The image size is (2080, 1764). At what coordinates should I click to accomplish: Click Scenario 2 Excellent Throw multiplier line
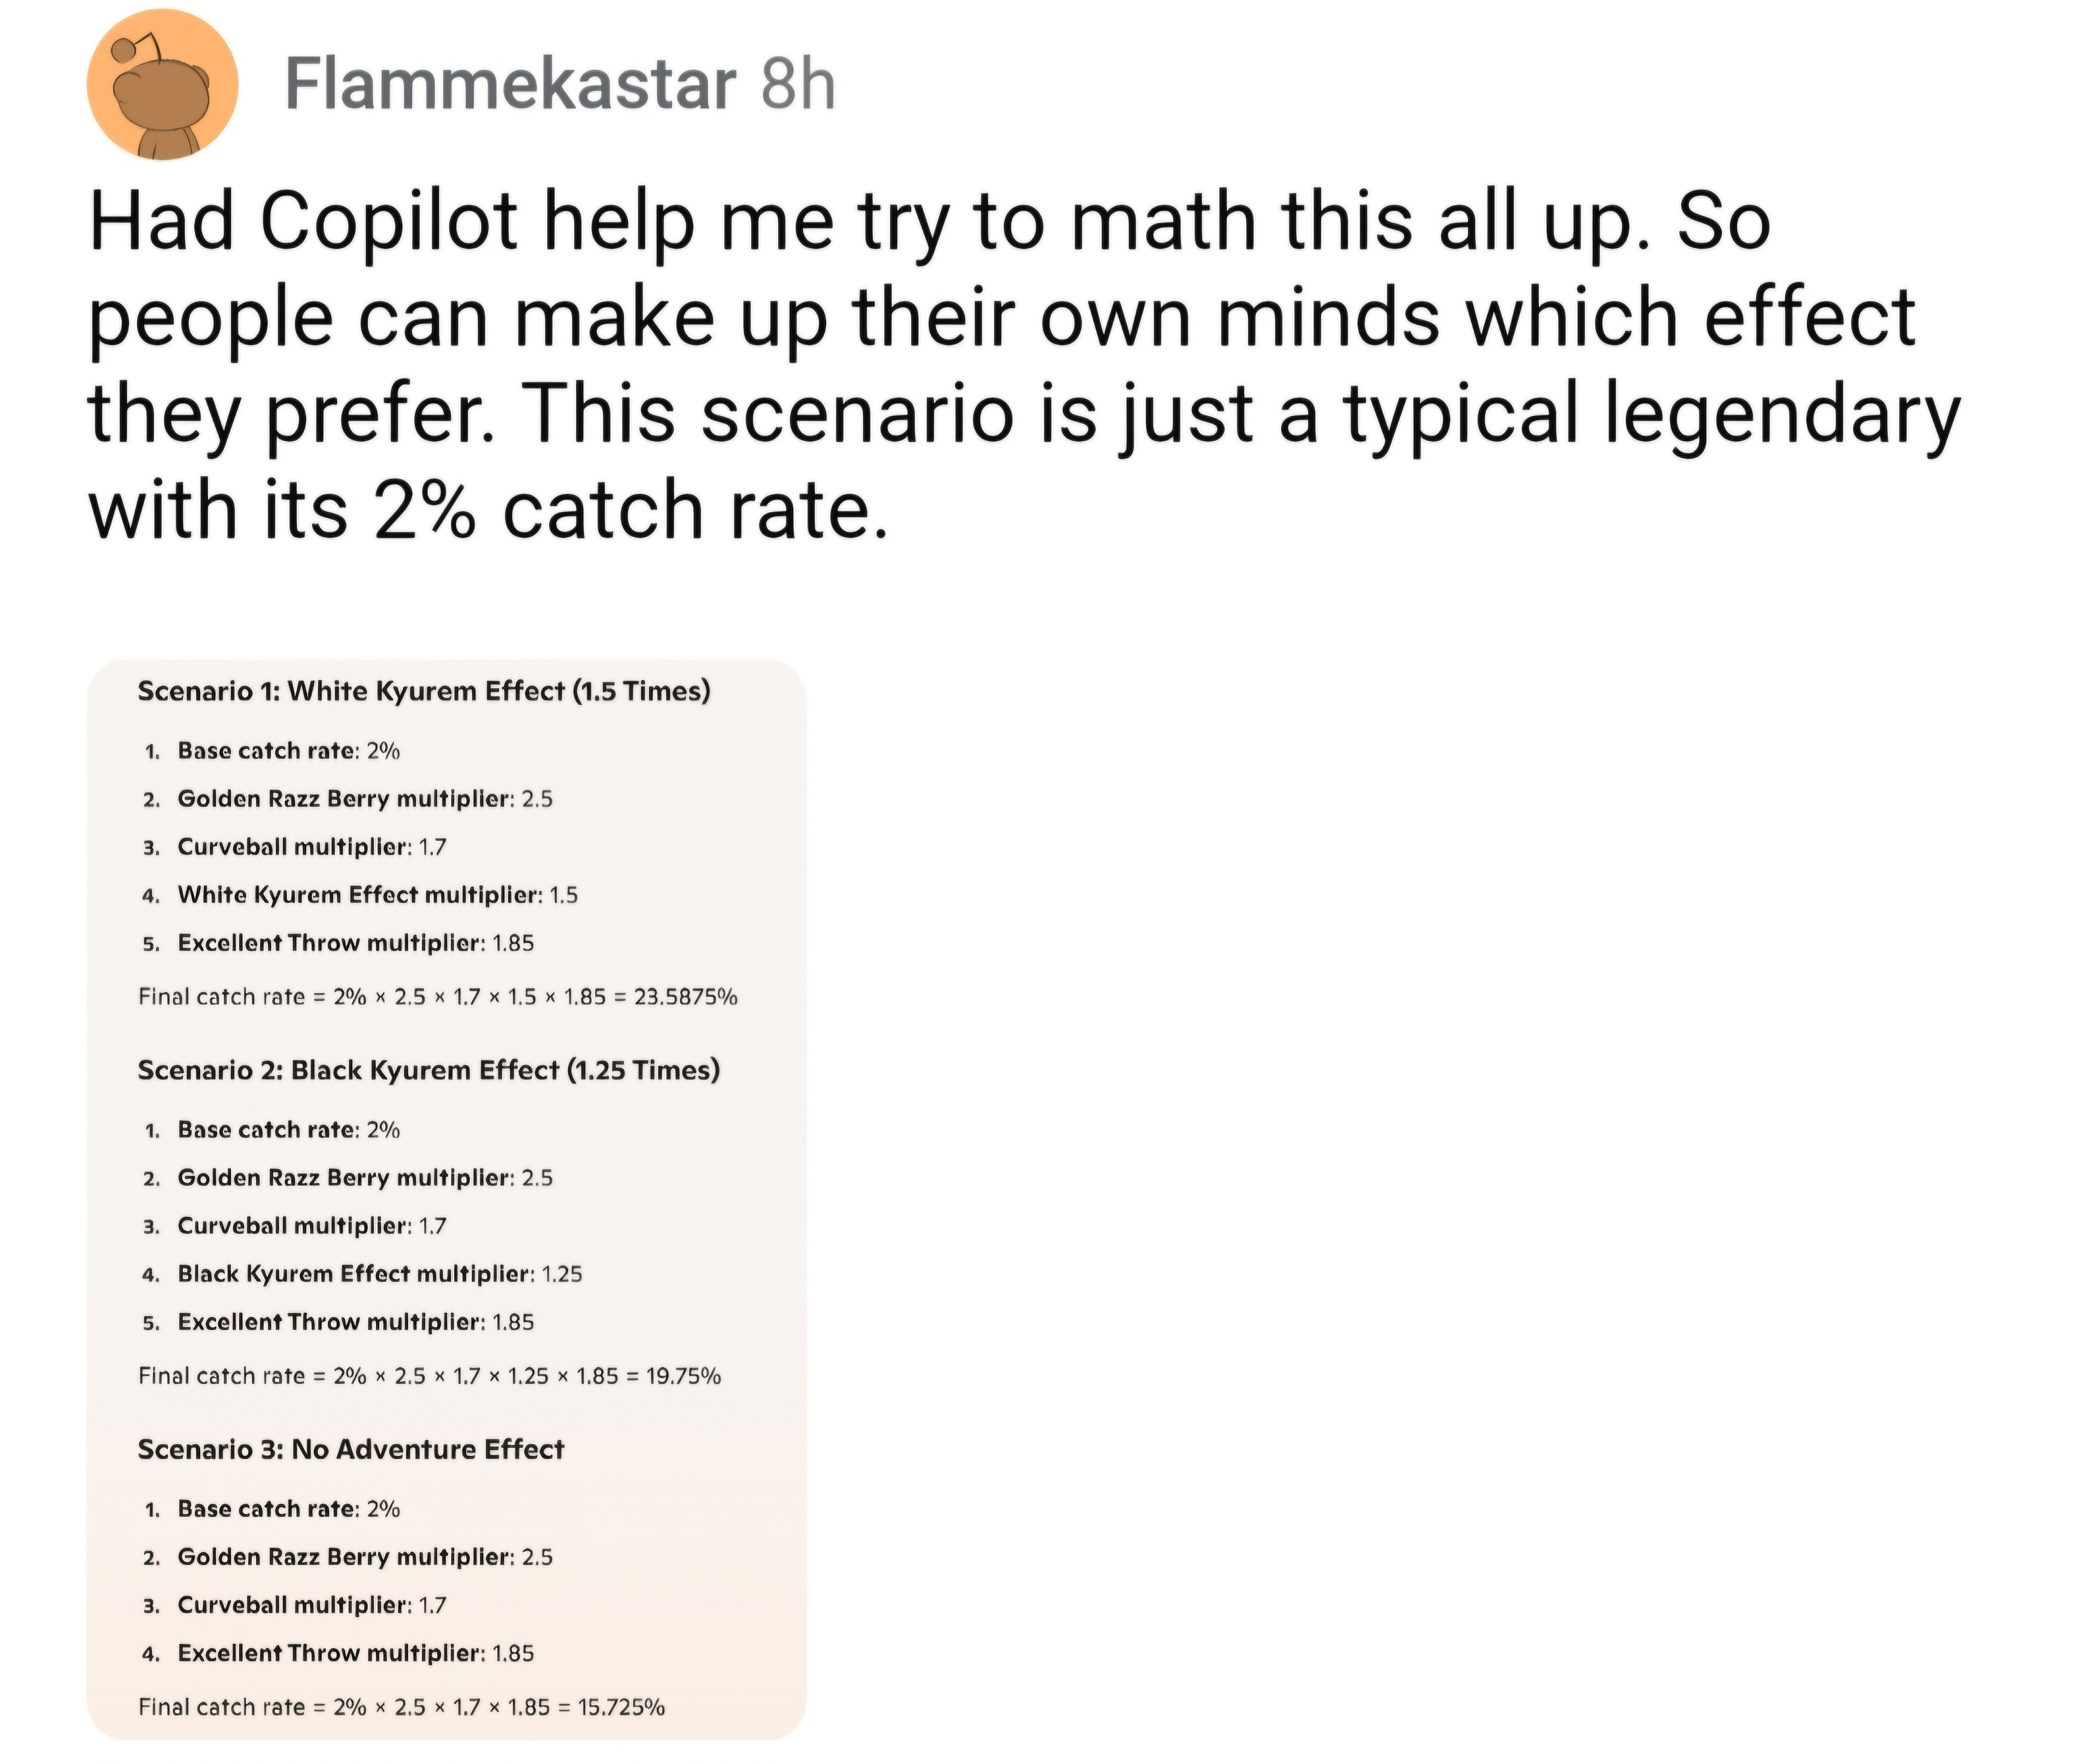click(338, 1321)
